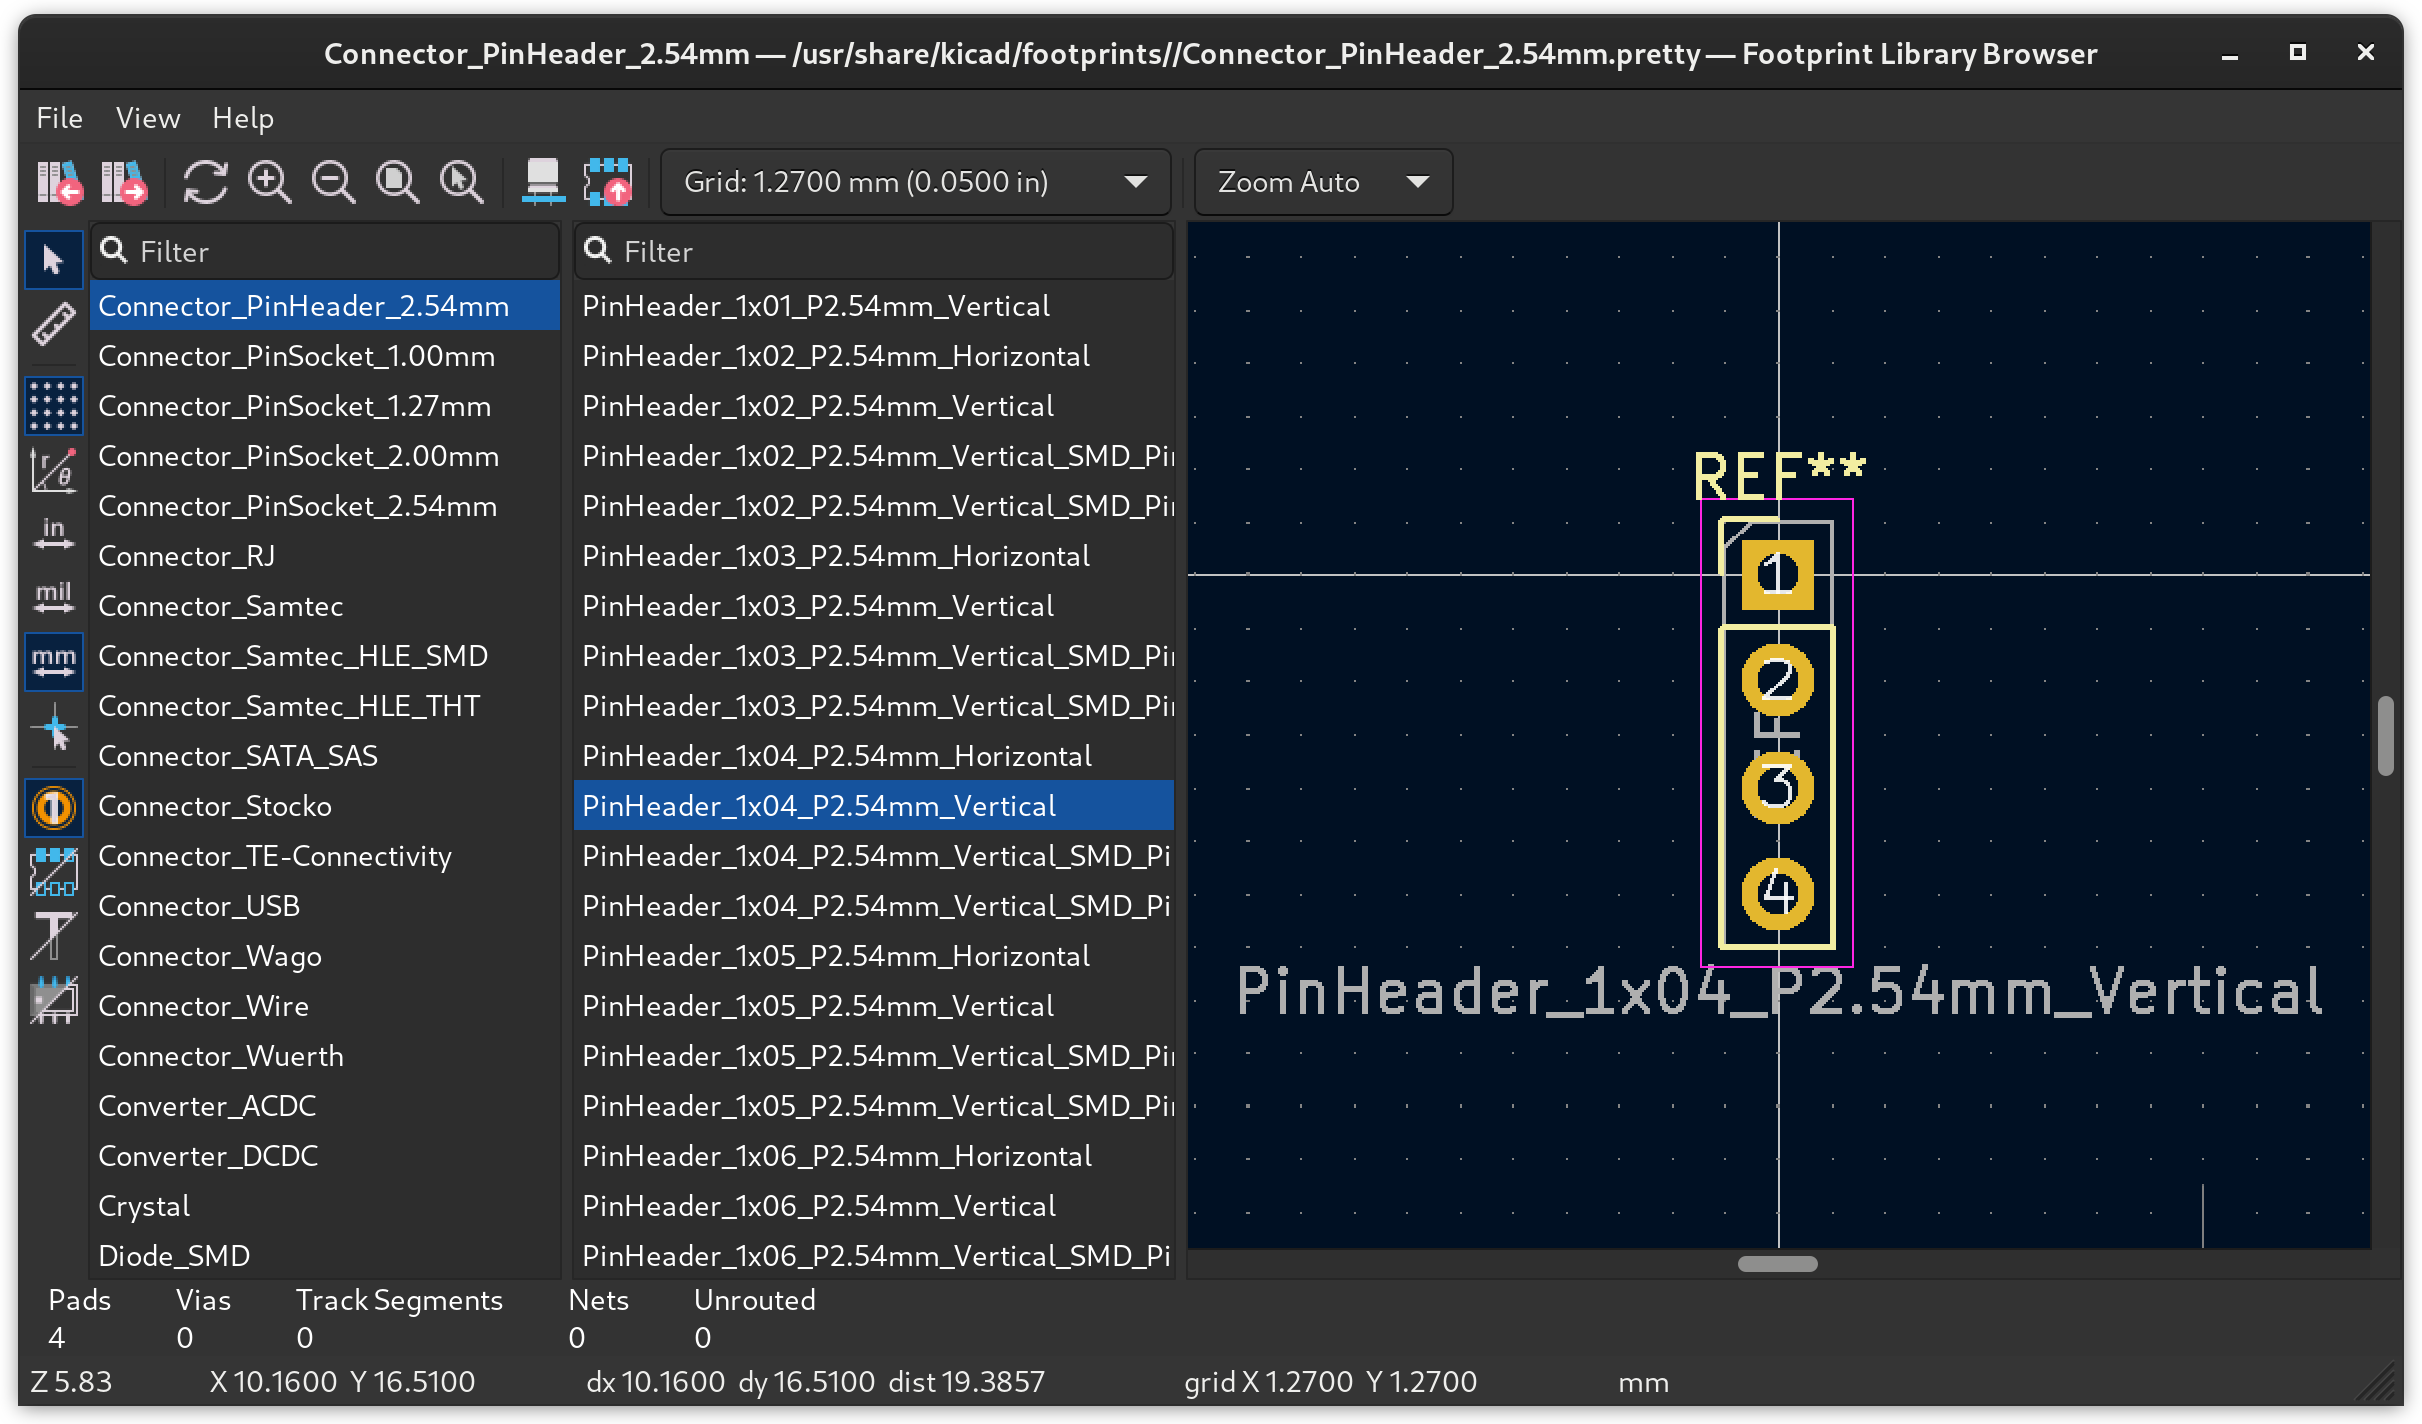Screen dimensions: 2422x1424
Task: Toggle grid visibility in the viewer
Action: click(x=54, y=406)
